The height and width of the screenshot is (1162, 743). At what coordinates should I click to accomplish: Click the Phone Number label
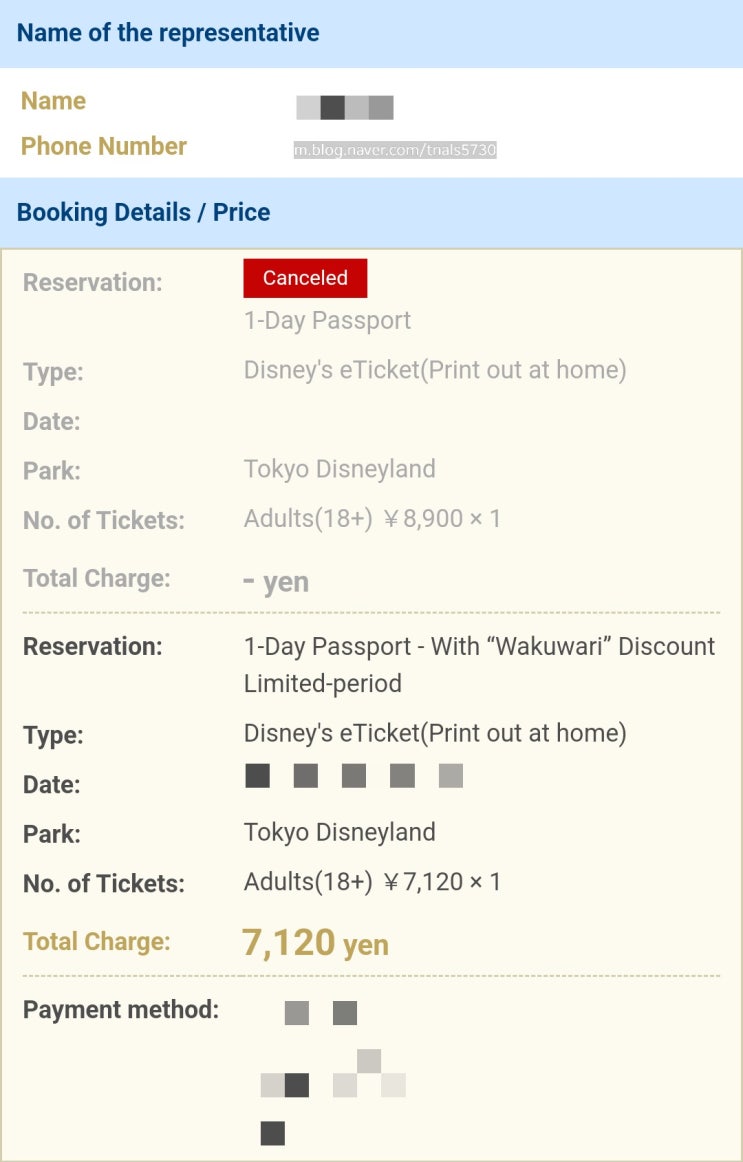pos(104,146)
